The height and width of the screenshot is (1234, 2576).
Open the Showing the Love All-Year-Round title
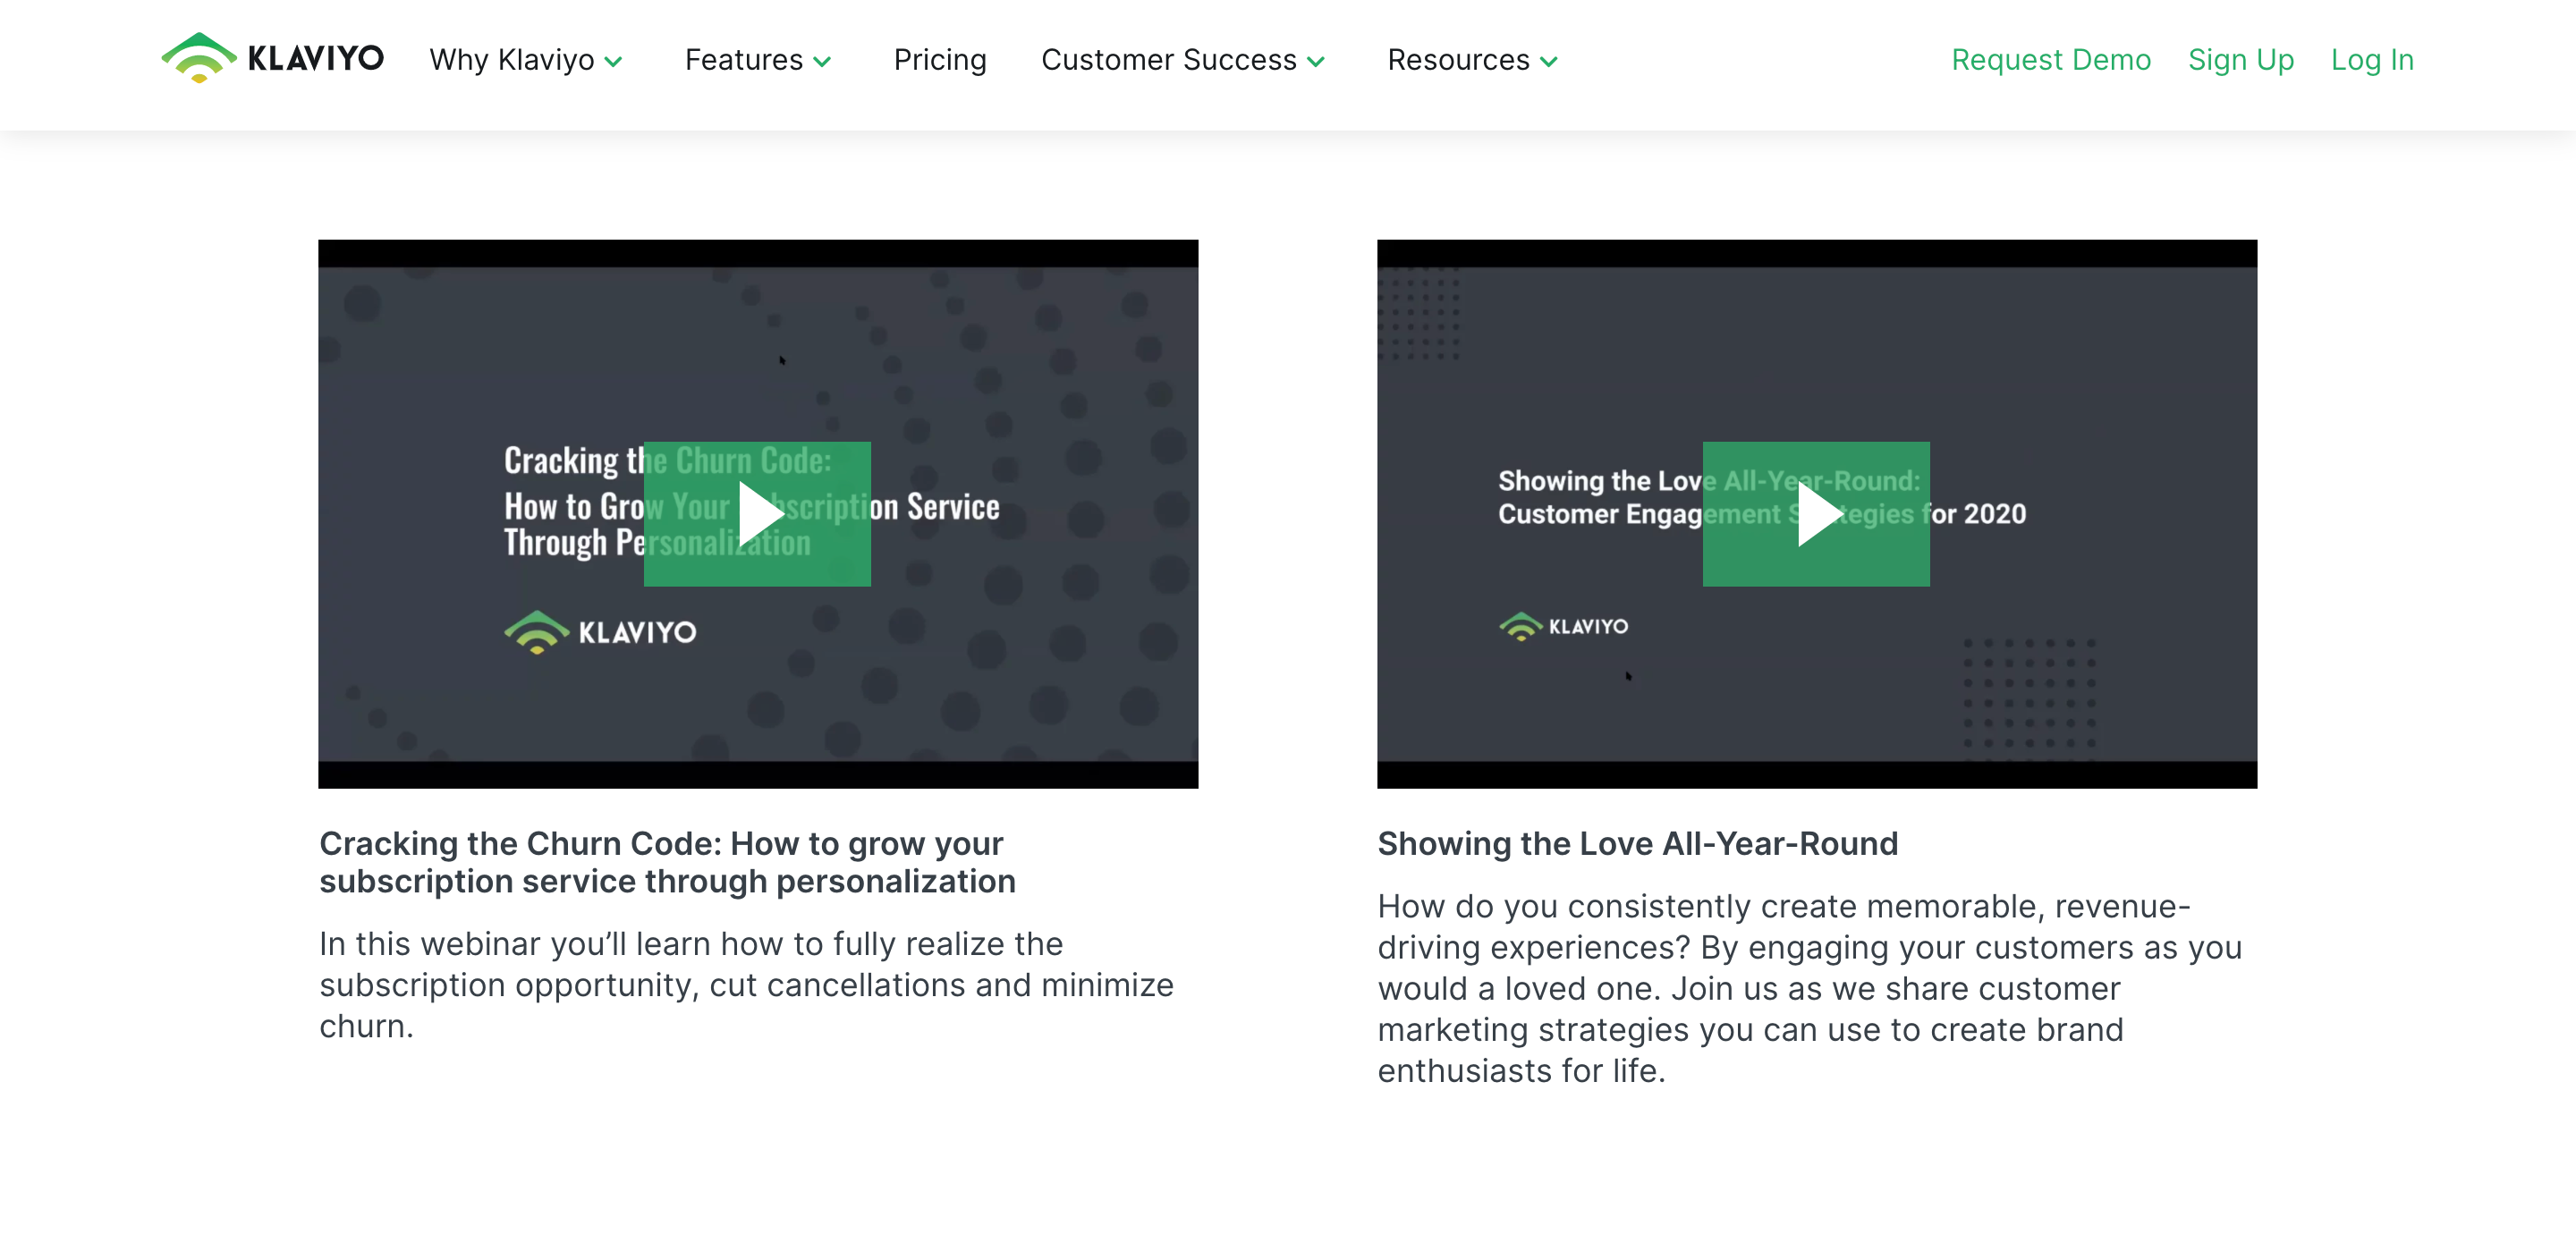click(1638, 843)
